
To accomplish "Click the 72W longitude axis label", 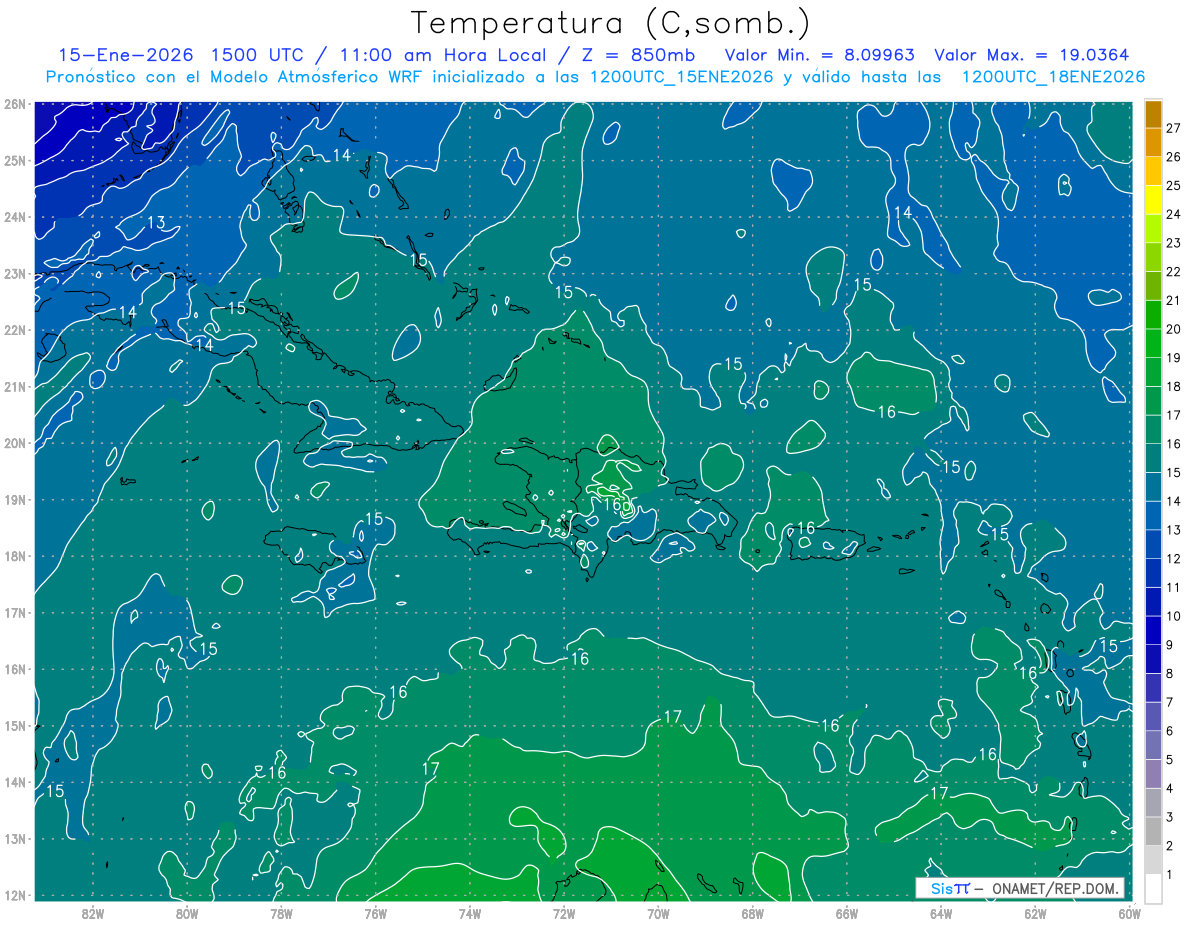I will 564,912.
